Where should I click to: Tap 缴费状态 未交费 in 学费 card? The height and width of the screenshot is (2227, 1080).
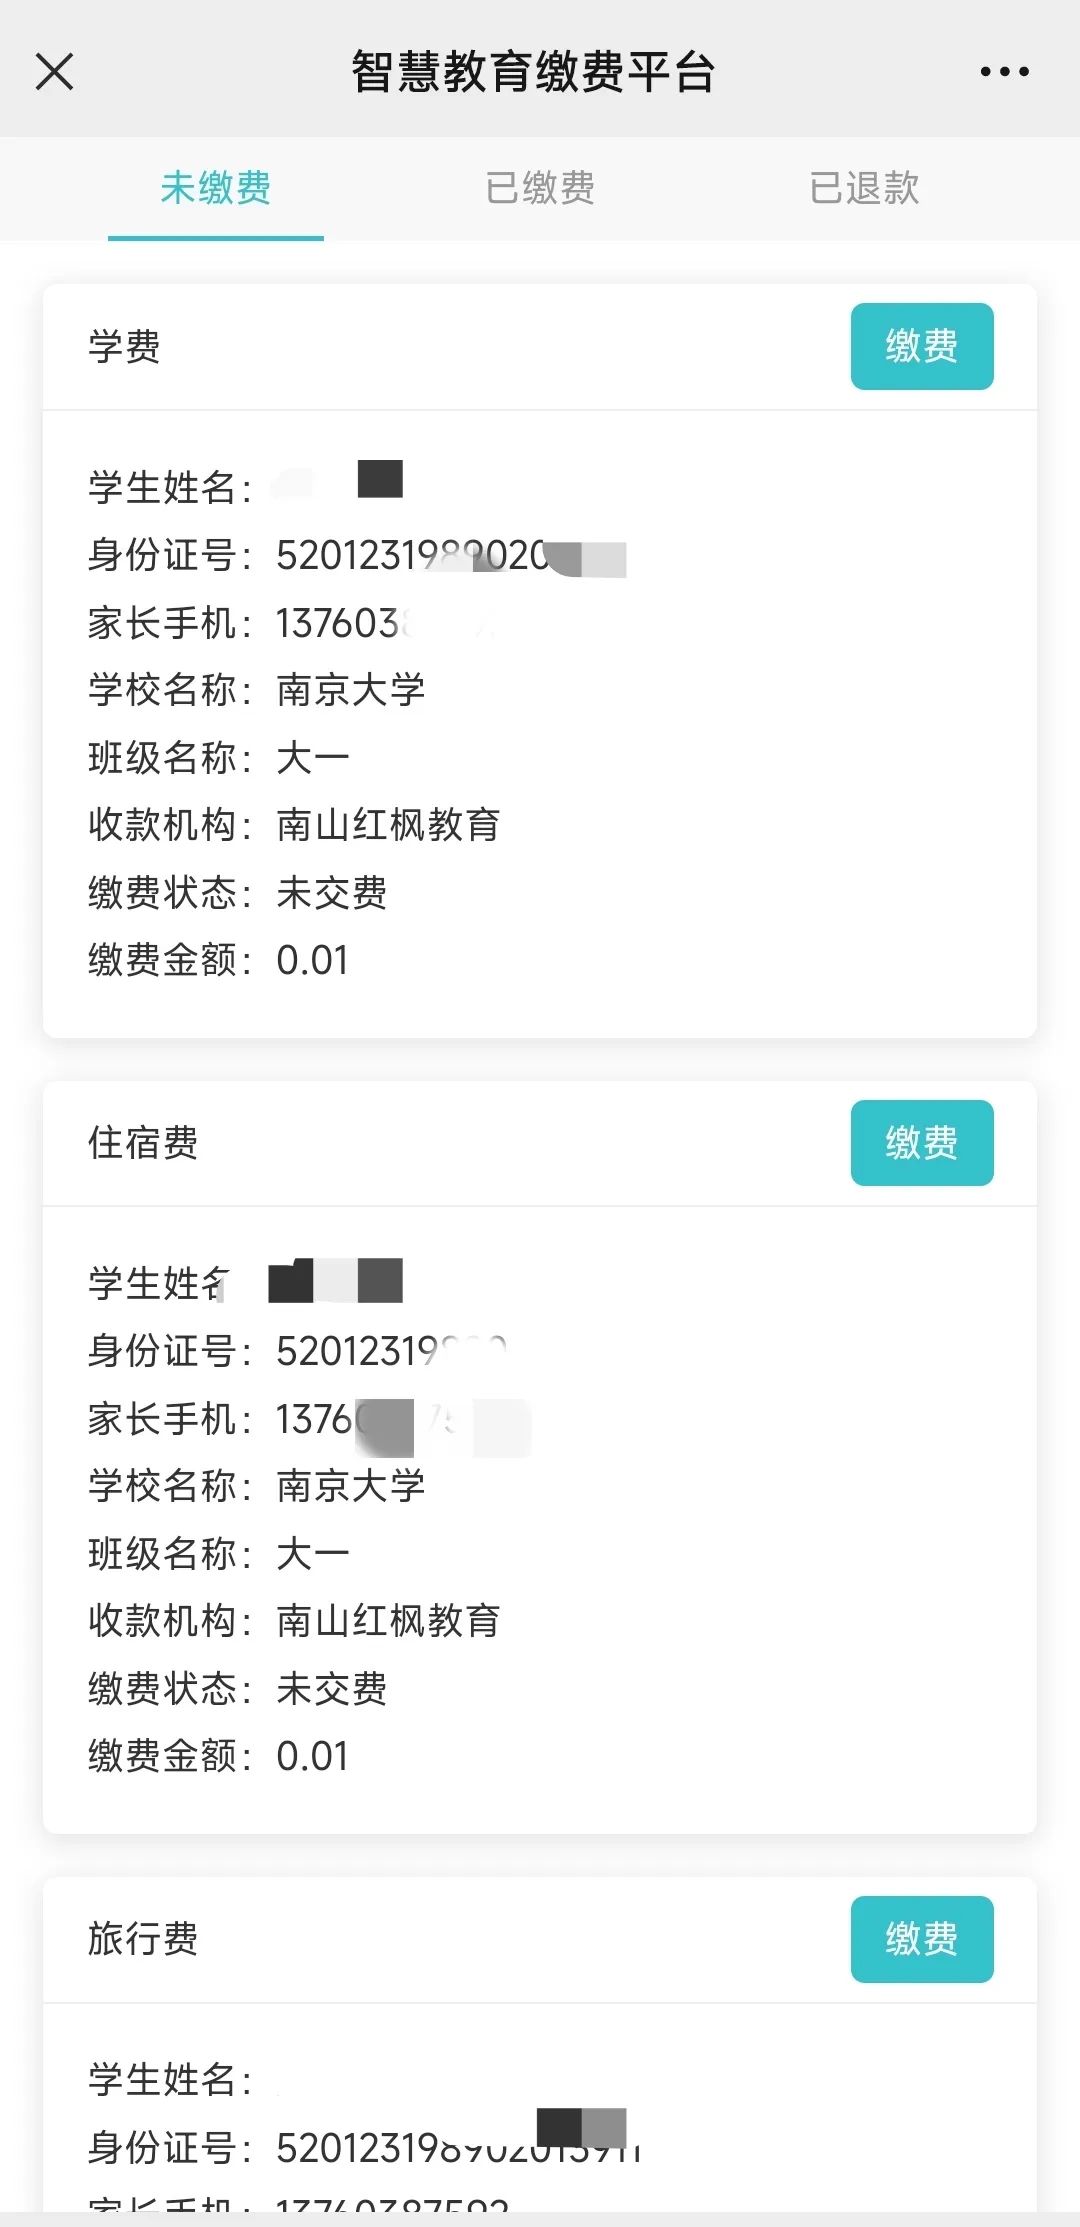(238, 893)
